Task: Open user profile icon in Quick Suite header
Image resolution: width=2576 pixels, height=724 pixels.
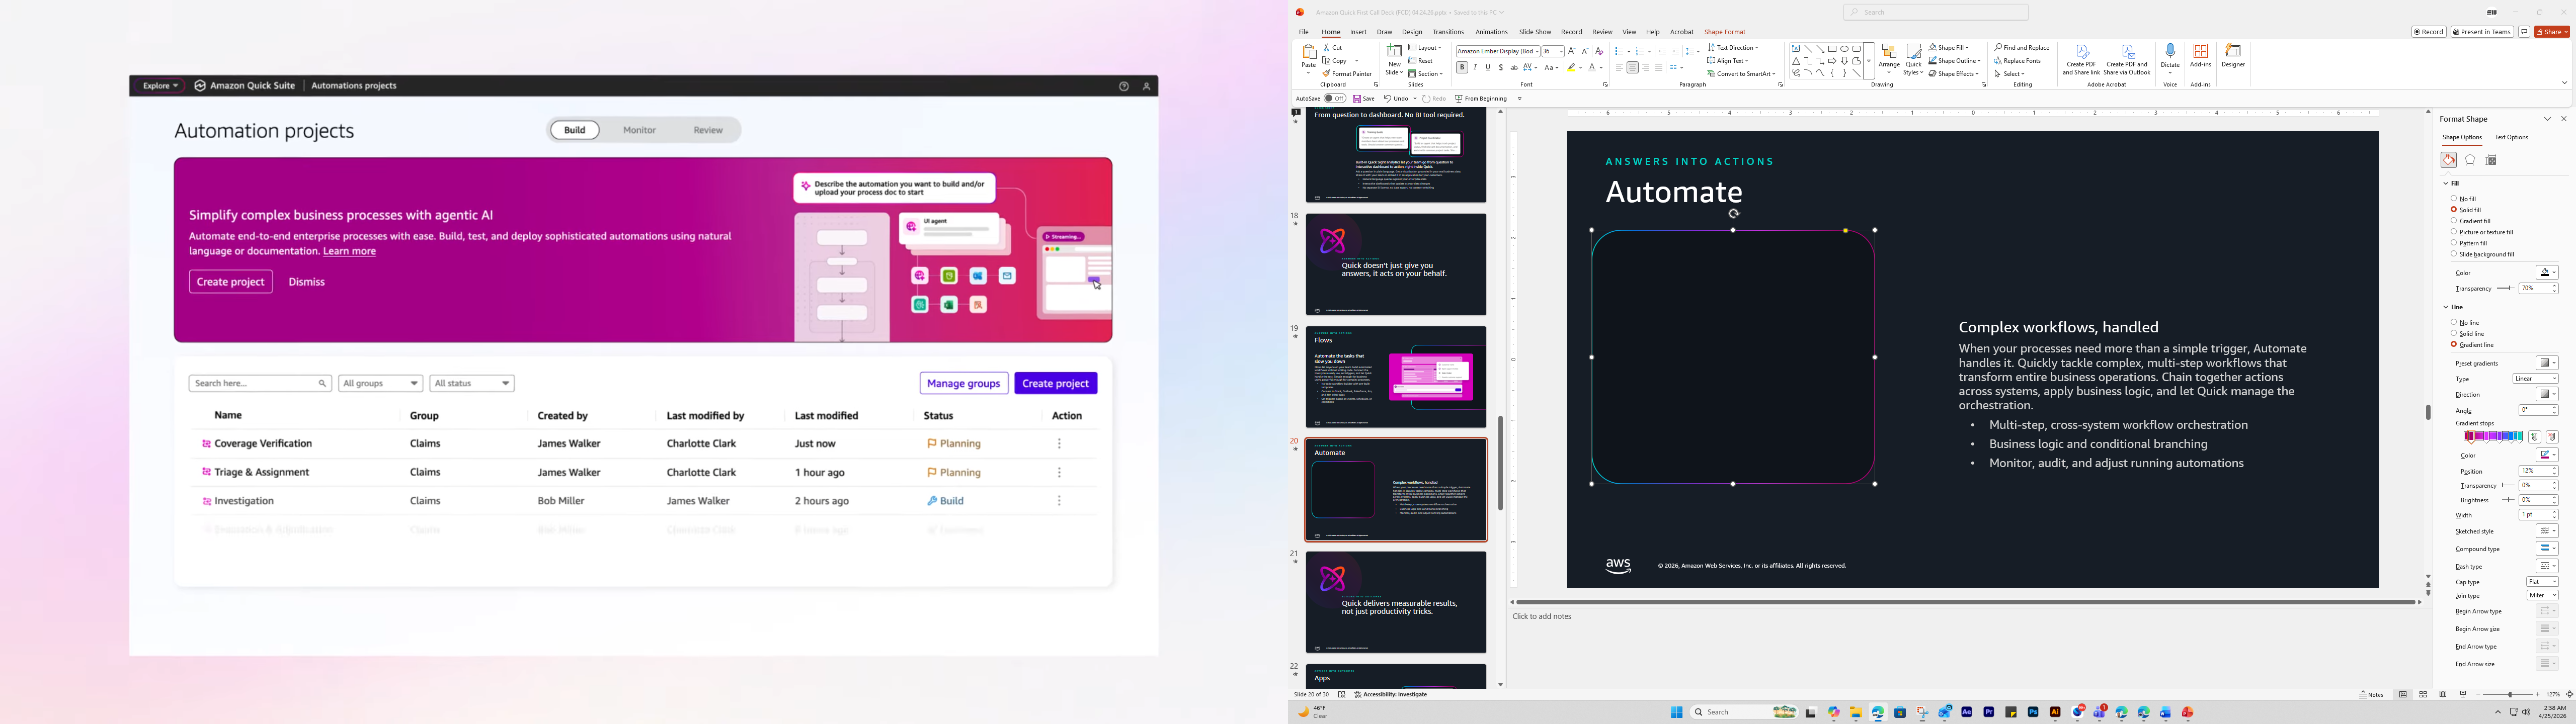Action: pyautogui.click(x=1147, y=87)
